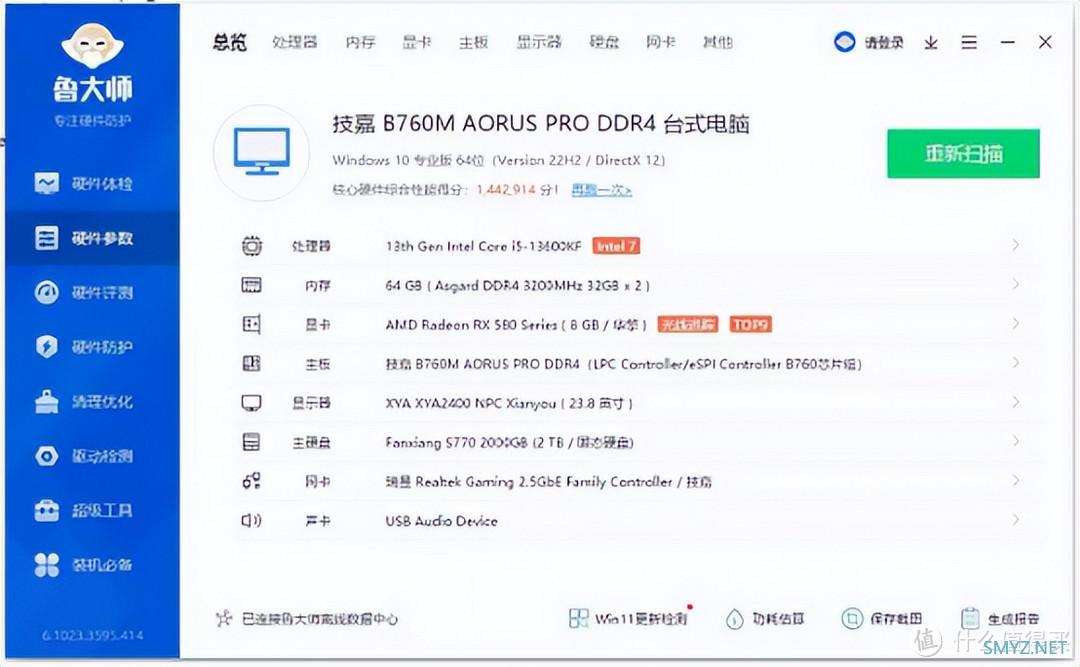This screenshot has width=1080, height=667.
Task: Switch to the top 网卡 tab
Action: [x=661, y=42]
